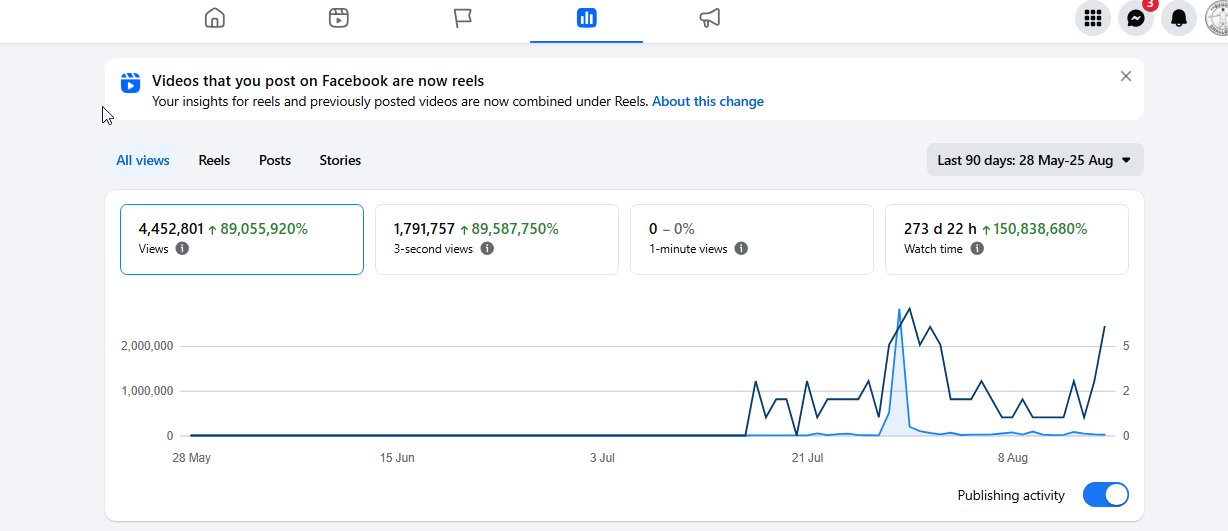Screen dimensions: 1228x531
Task: Click the reels icon in the banner
Action: [x=131, y=83]
